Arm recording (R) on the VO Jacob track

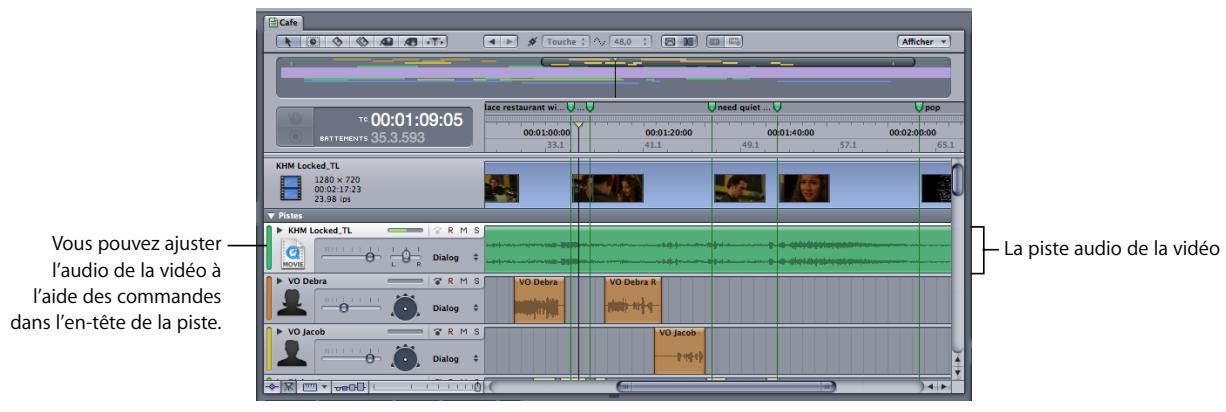click(x=451, y=333)
